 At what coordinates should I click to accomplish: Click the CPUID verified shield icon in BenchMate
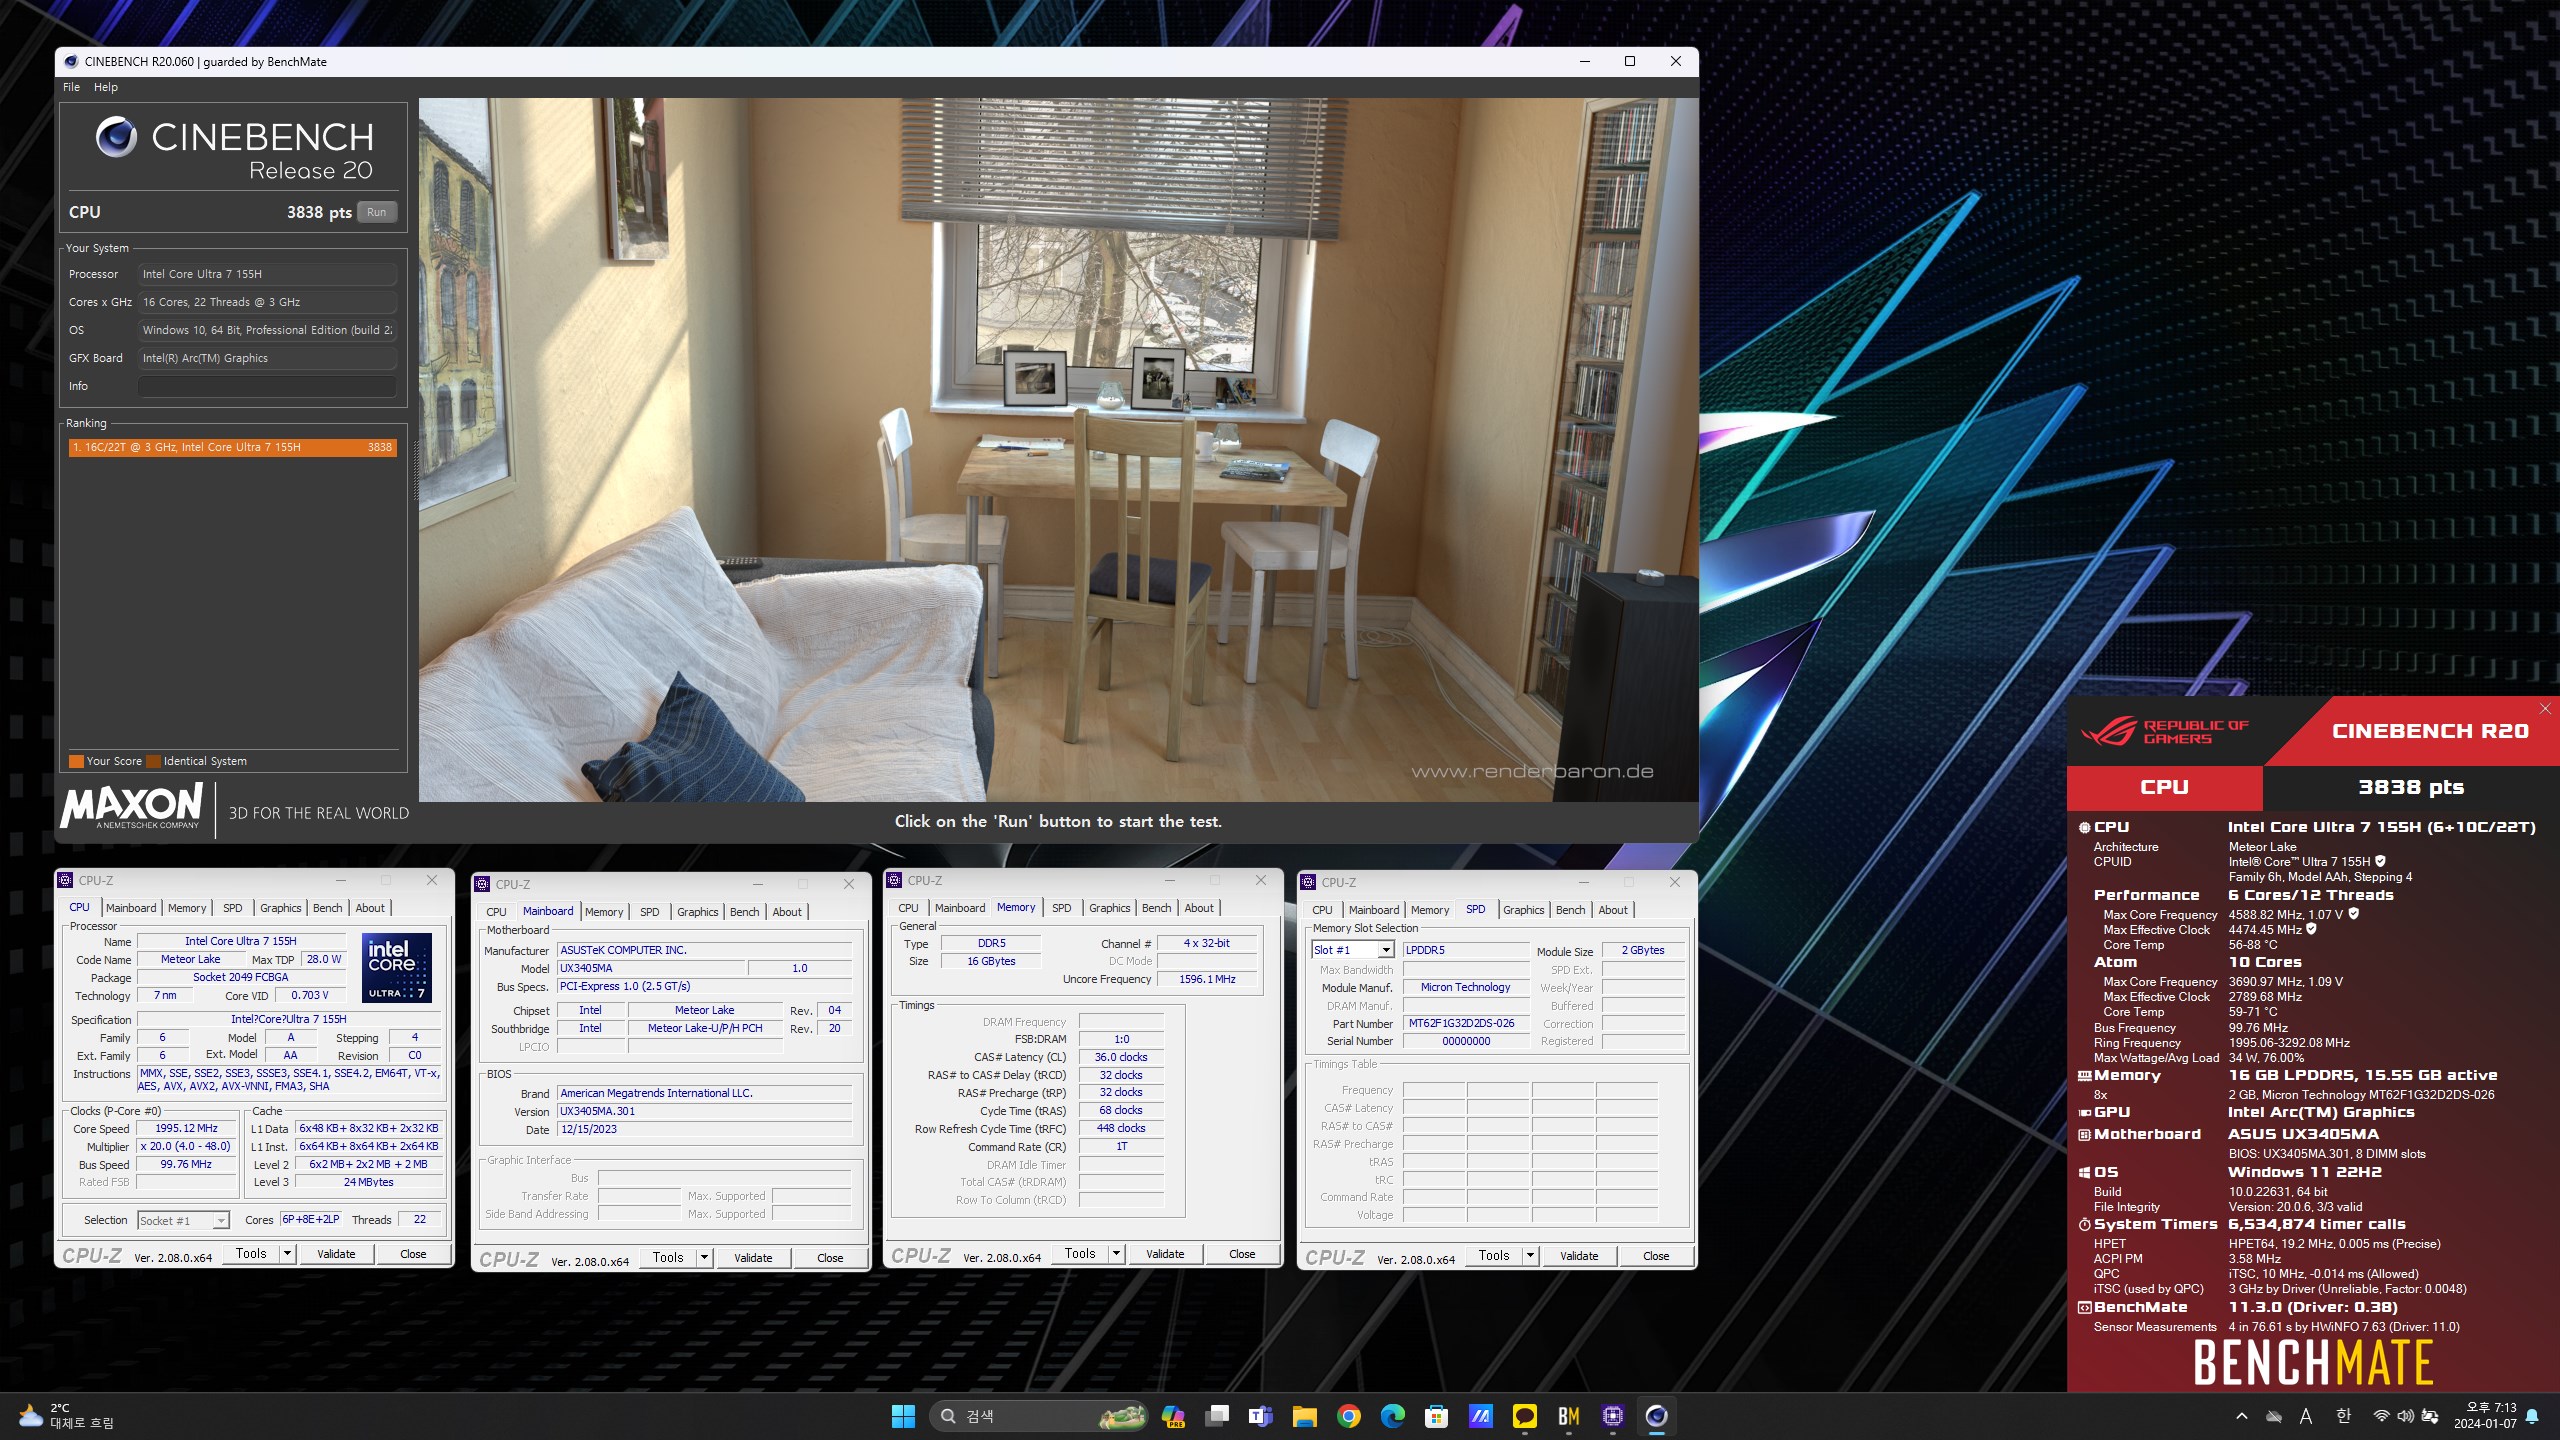2380,861
